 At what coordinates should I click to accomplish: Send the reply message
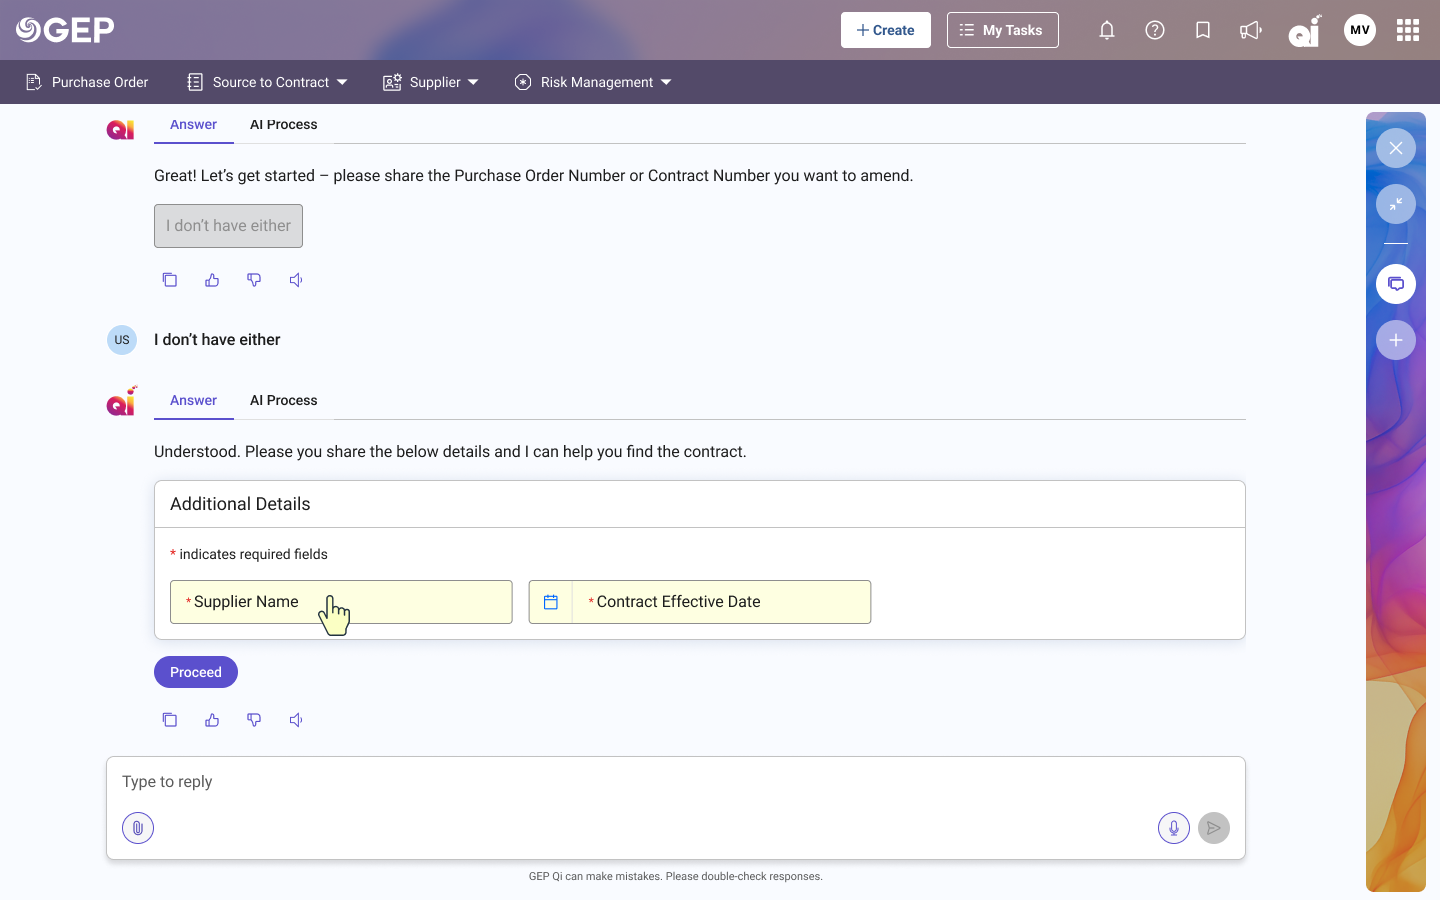(1214, 828)
